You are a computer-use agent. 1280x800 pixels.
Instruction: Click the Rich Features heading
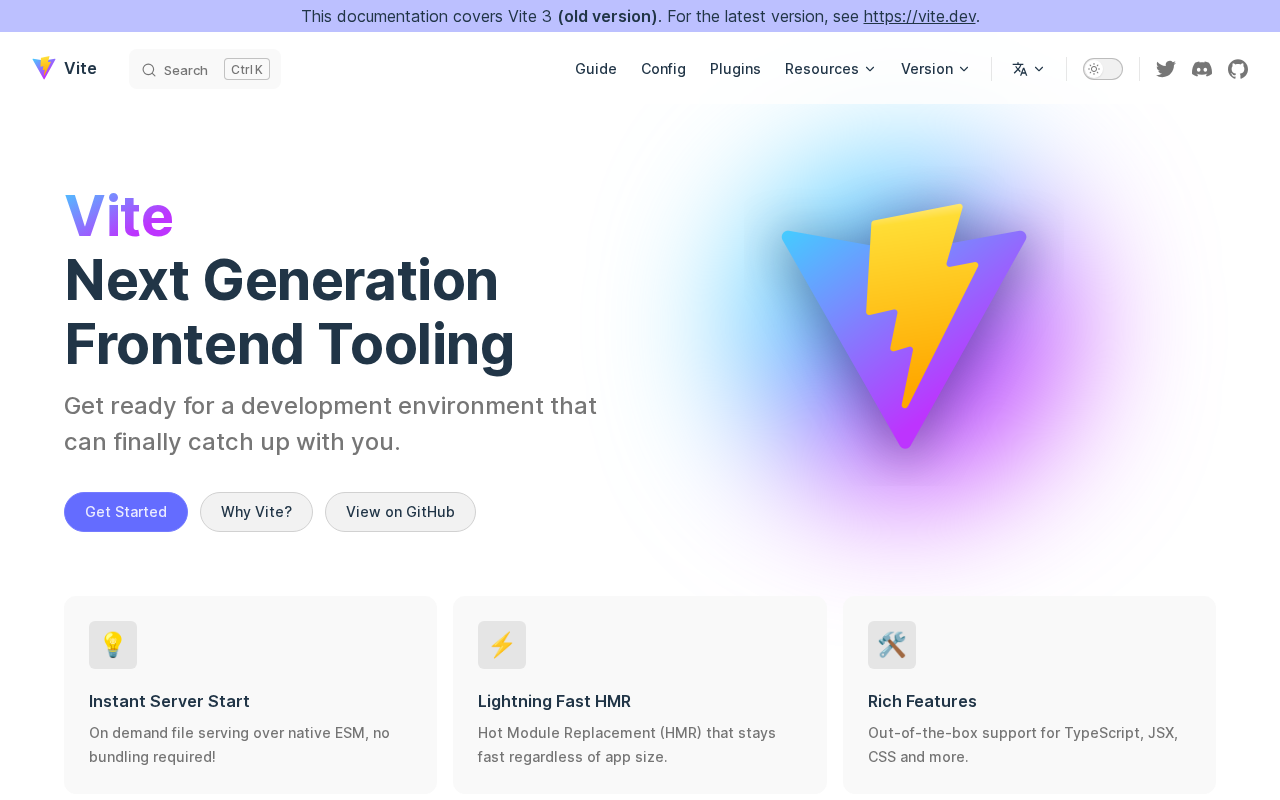(x=922, y=701)
